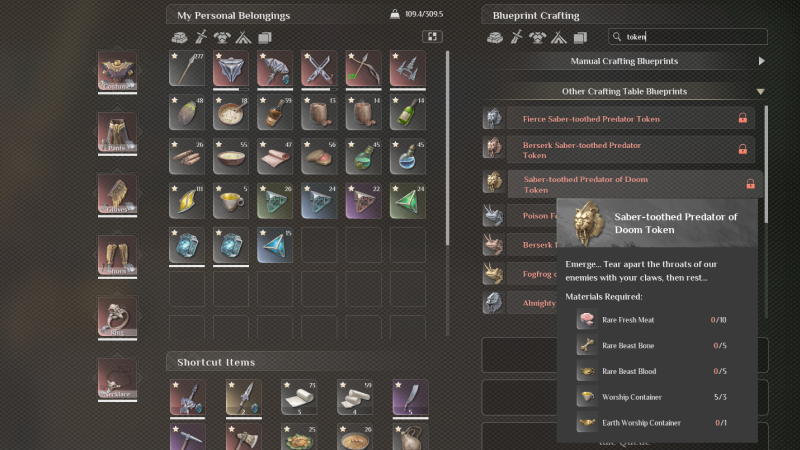This screenshot has width=800, height=450.
Task: Select the spear item in inventory
Action: 187,68
